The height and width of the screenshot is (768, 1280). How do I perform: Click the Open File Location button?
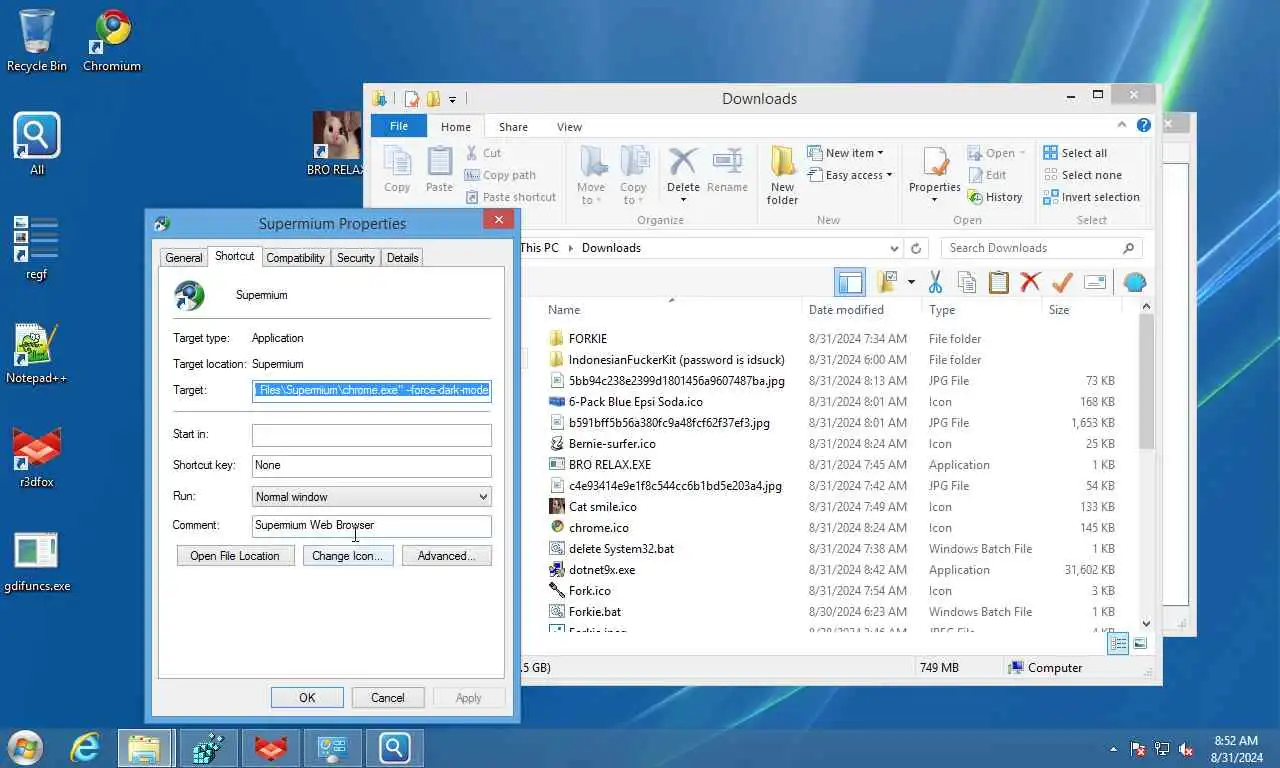pos(235,556)
